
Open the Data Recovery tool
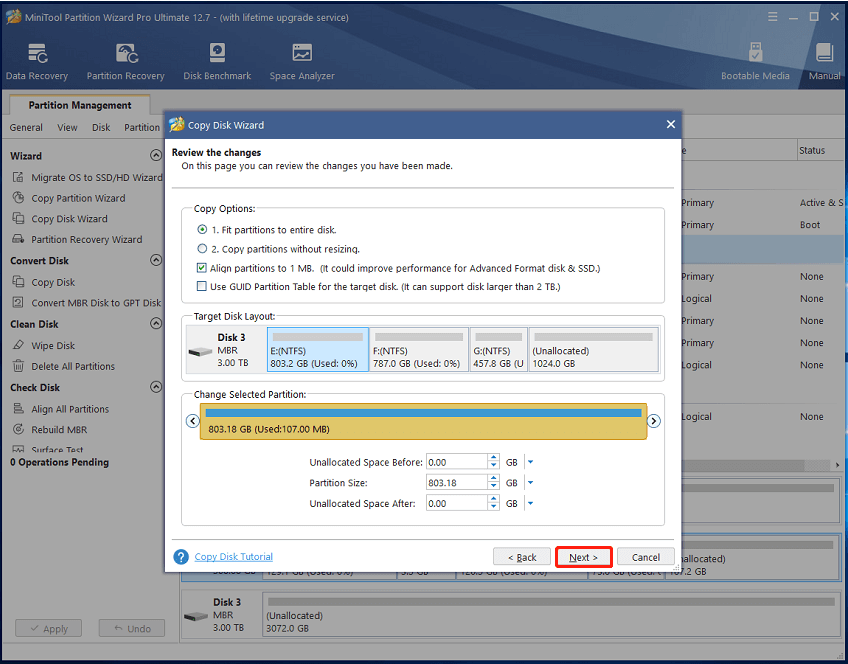(x=37, y=62)
